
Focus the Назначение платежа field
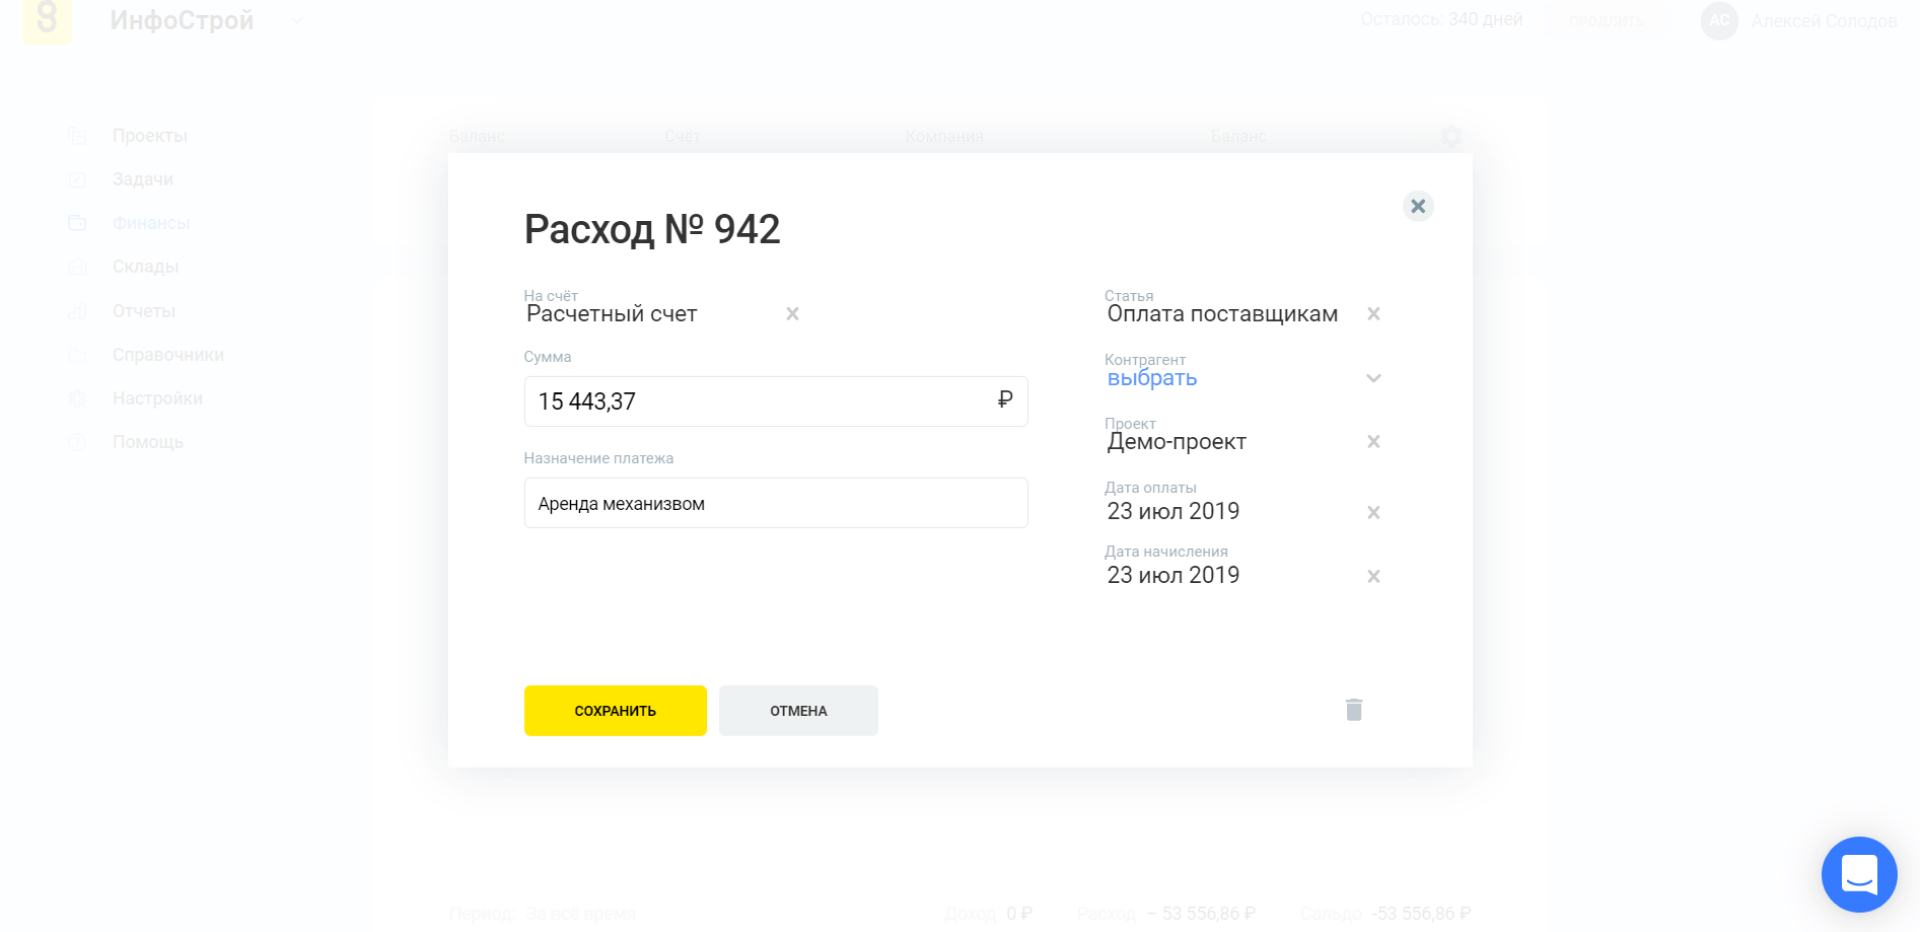coord(776,503)
